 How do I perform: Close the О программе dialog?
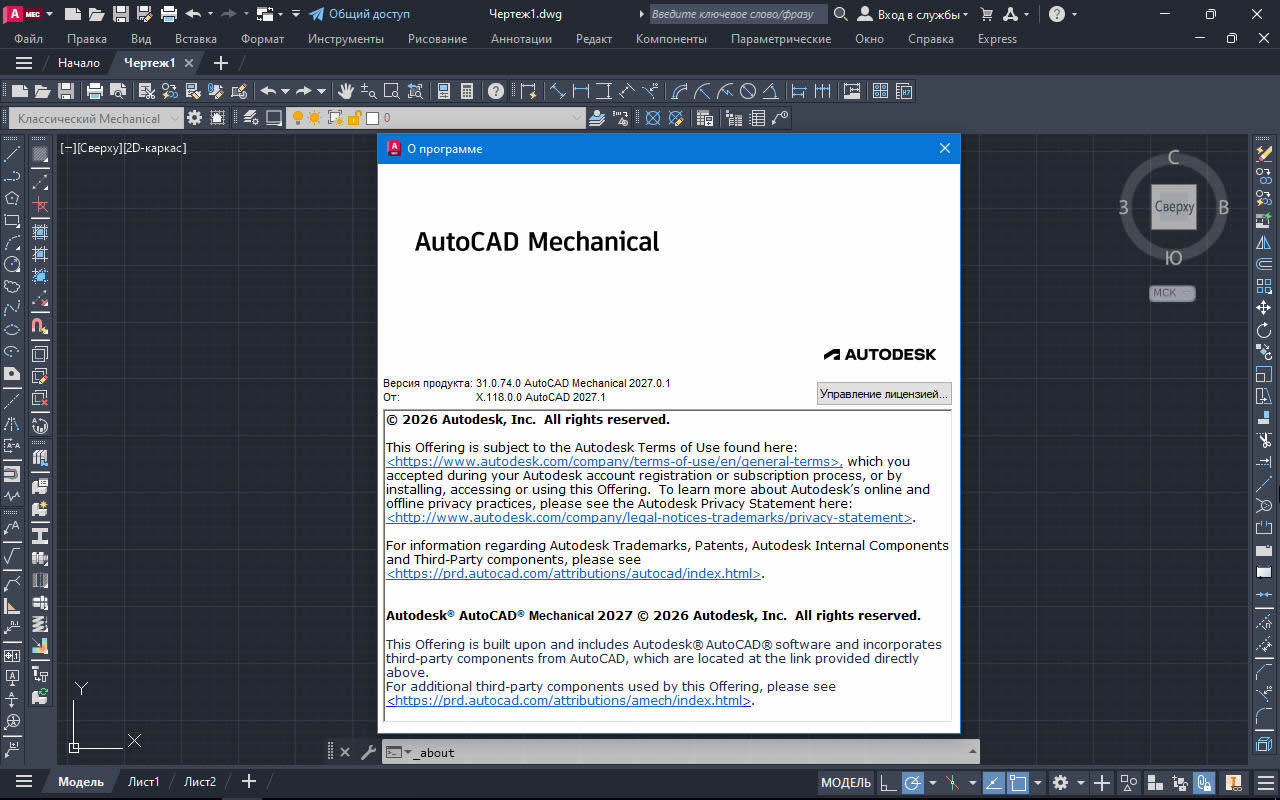coord(945,148)
